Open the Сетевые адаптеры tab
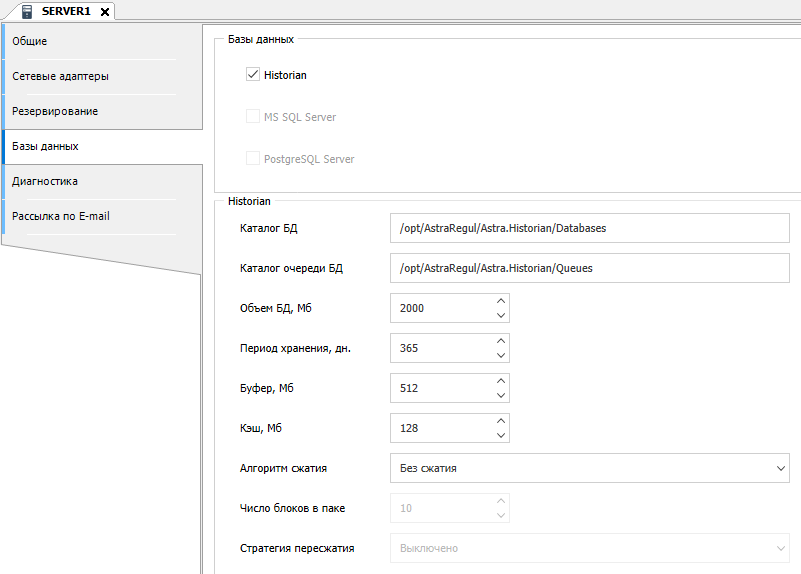 pyautogui.click(x=60, y=76)
